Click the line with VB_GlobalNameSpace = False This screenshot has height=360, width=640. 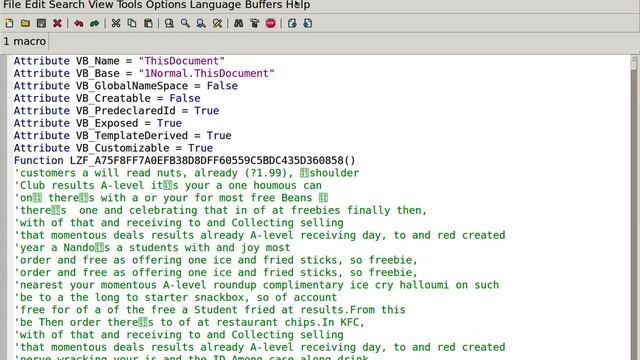[126, 86]
